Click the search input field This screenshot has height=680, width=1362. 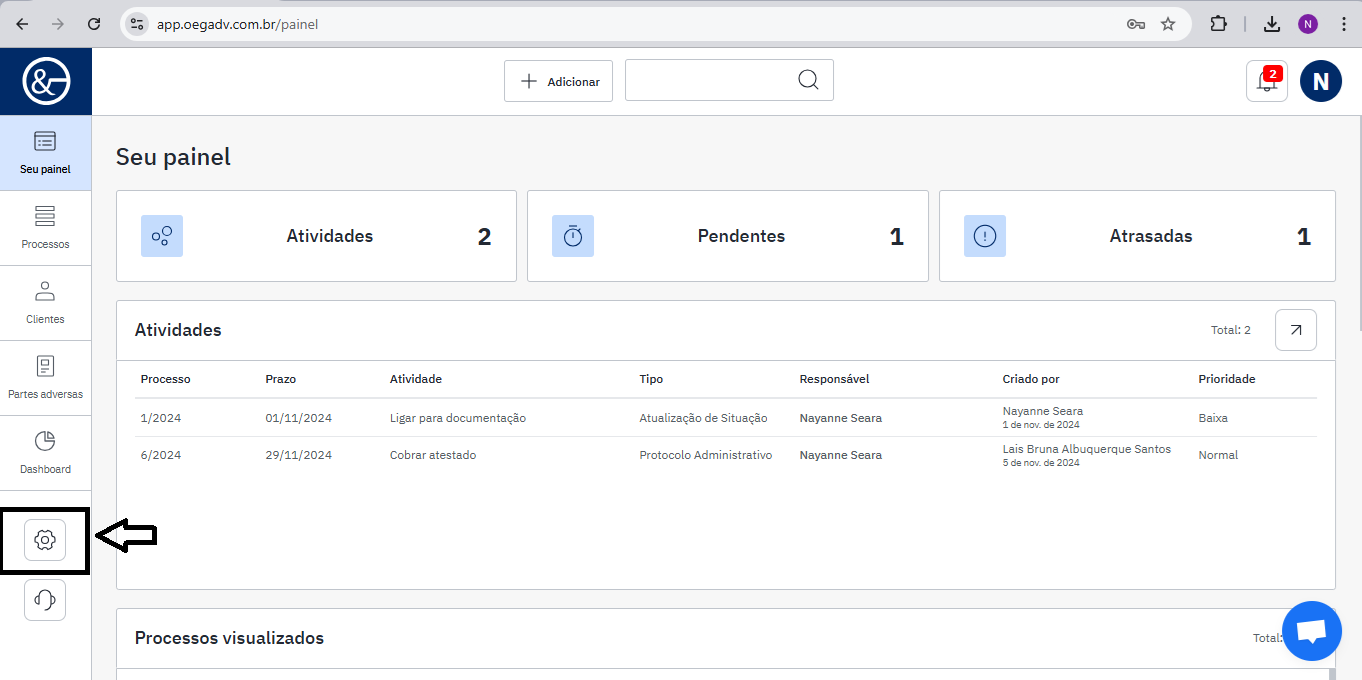point(710,80)
